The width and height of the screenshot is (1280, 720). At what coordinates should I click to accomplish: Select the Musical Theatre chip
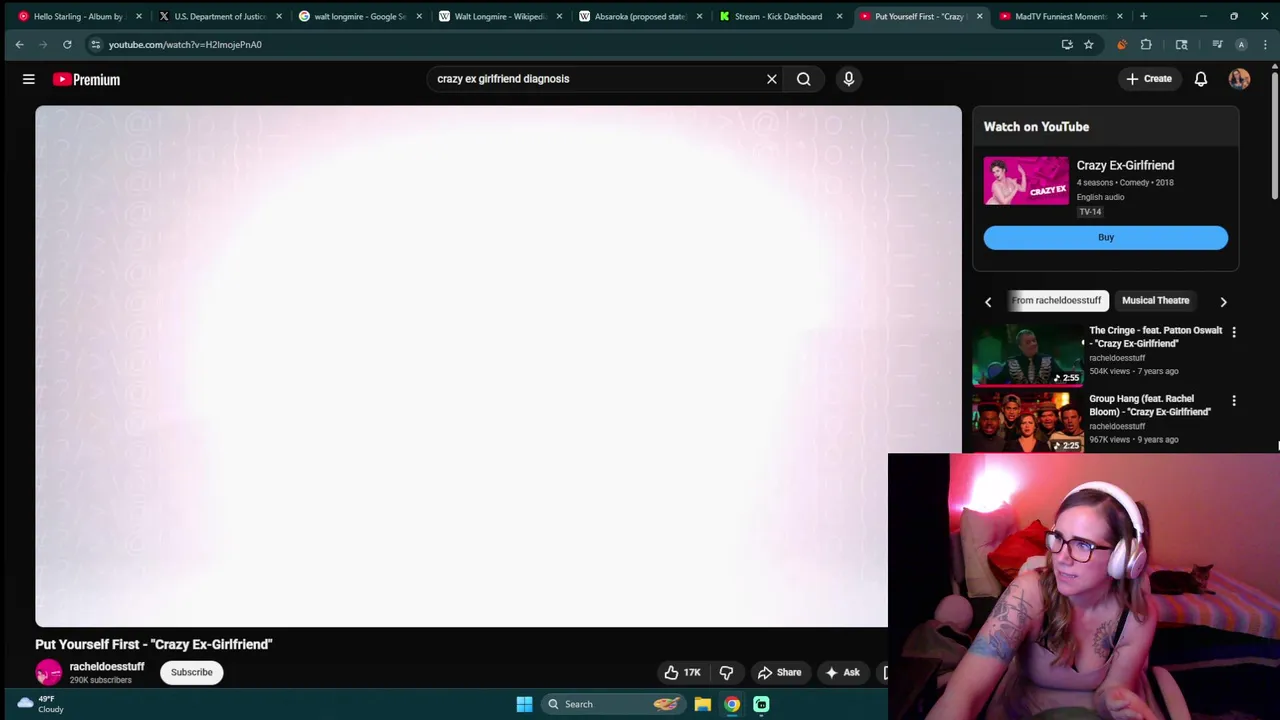tap(1155, 300)
